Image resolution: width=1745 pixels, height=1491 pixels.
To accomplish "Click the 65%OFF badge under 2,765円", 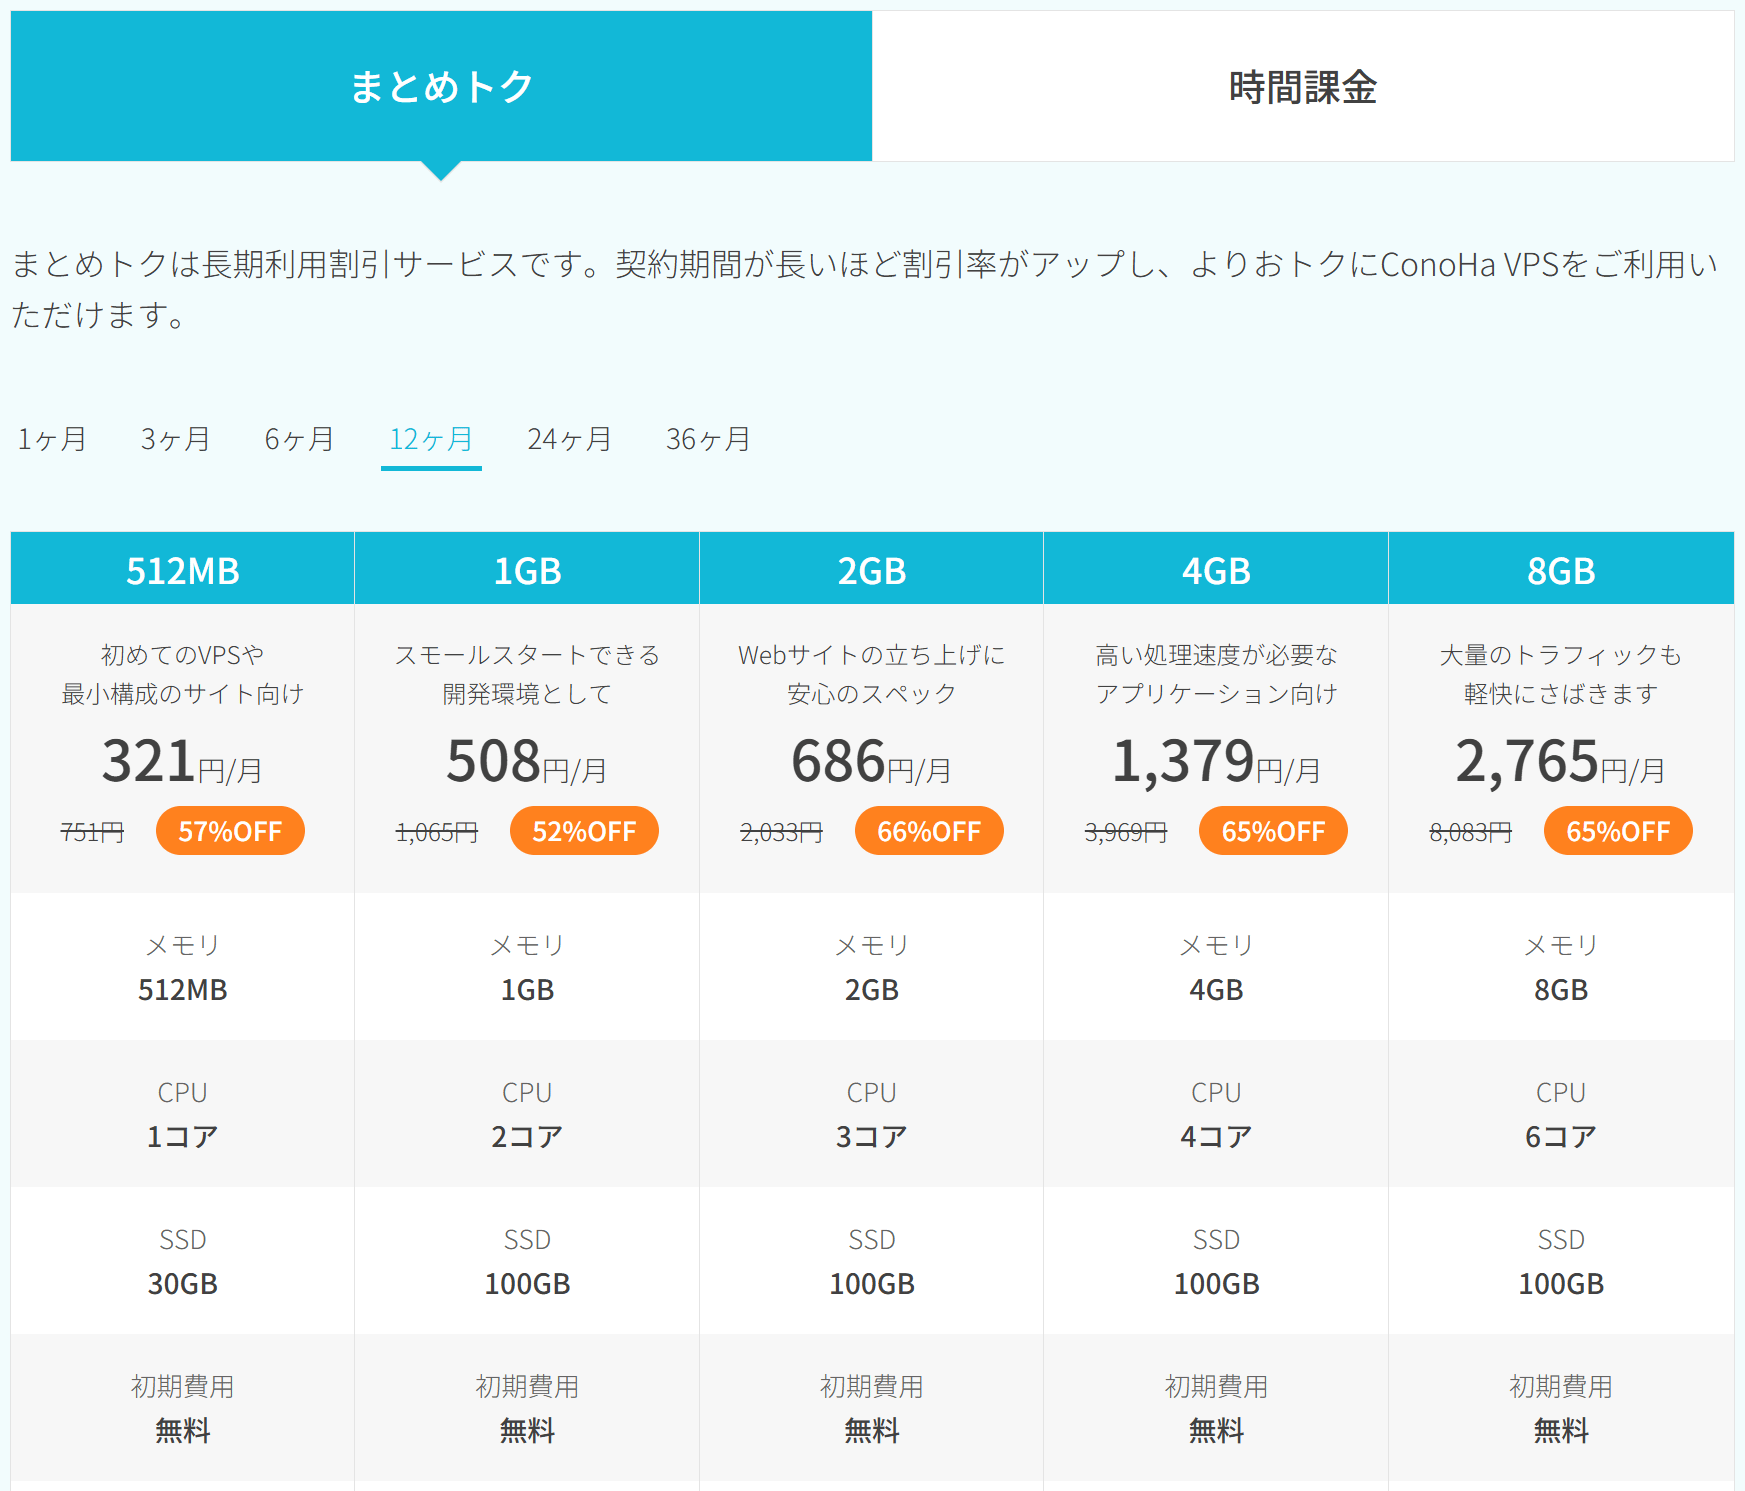I will tap(1618, 831).
